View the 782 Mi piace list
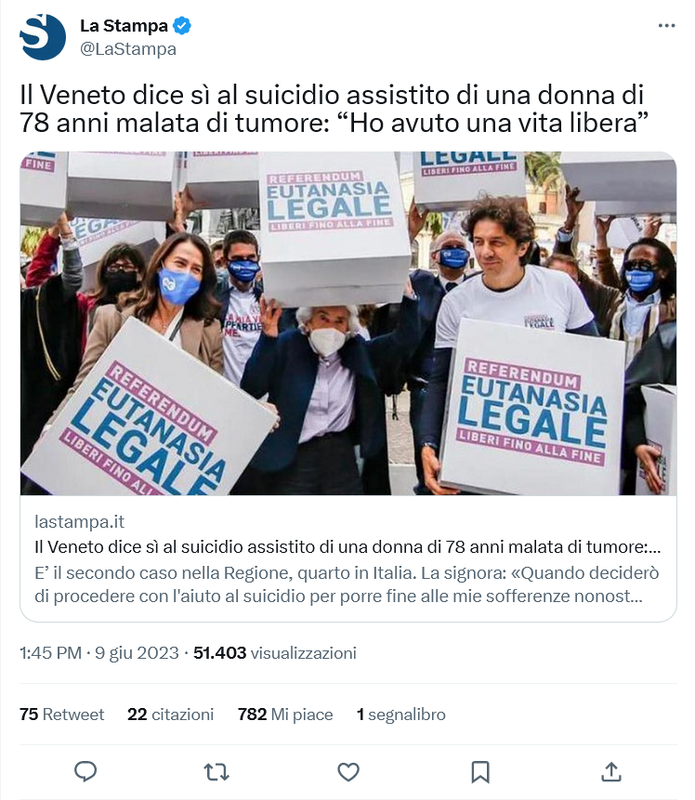 [x=285, y=714]
